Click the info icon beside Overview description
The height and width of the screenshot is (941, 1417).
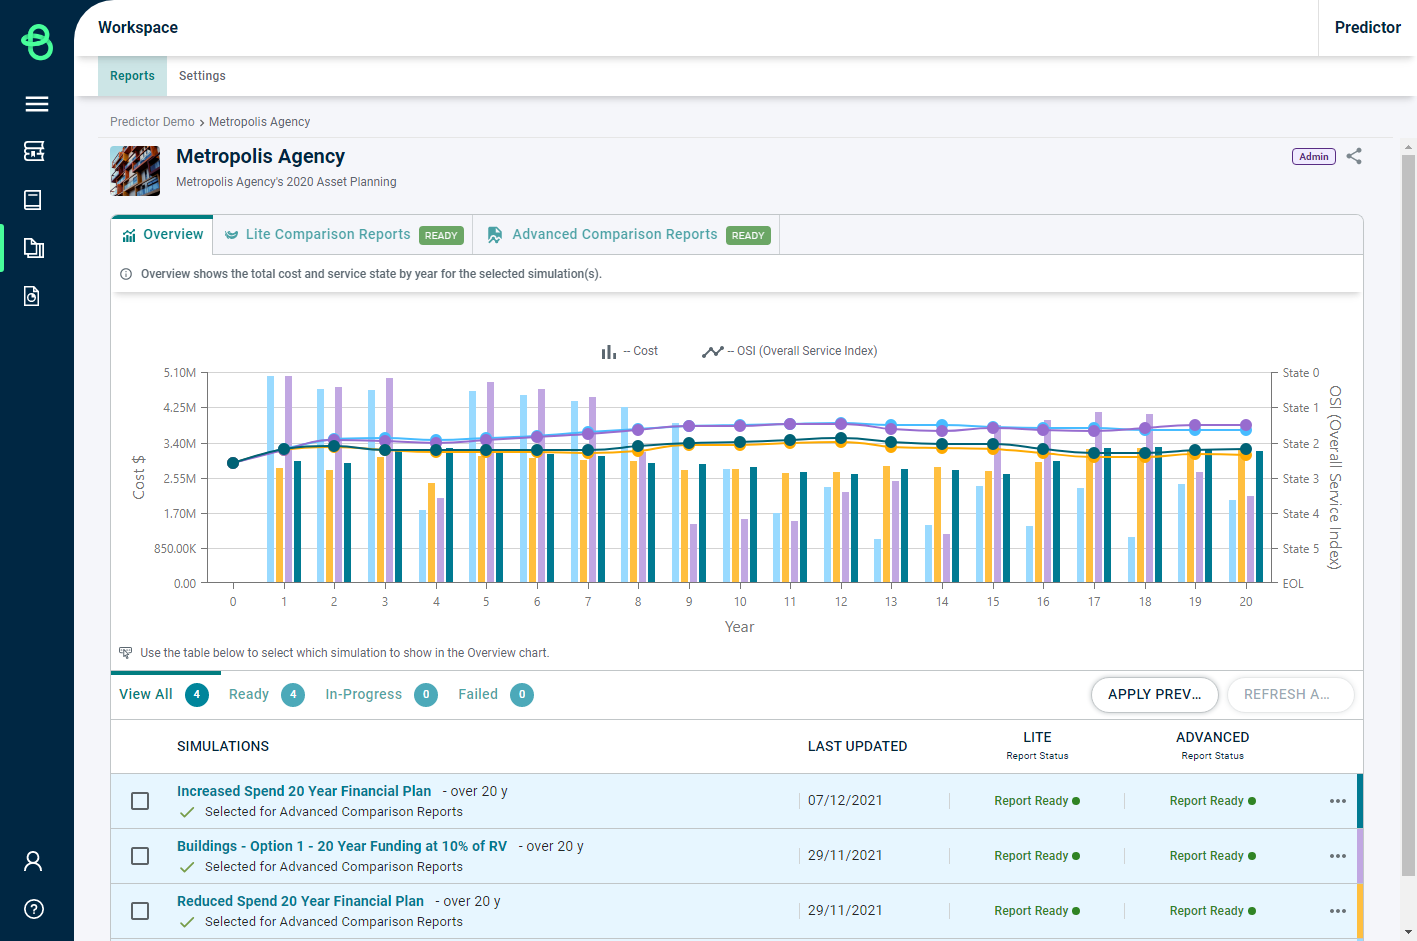pyautogui.click(x=126, y=274)
